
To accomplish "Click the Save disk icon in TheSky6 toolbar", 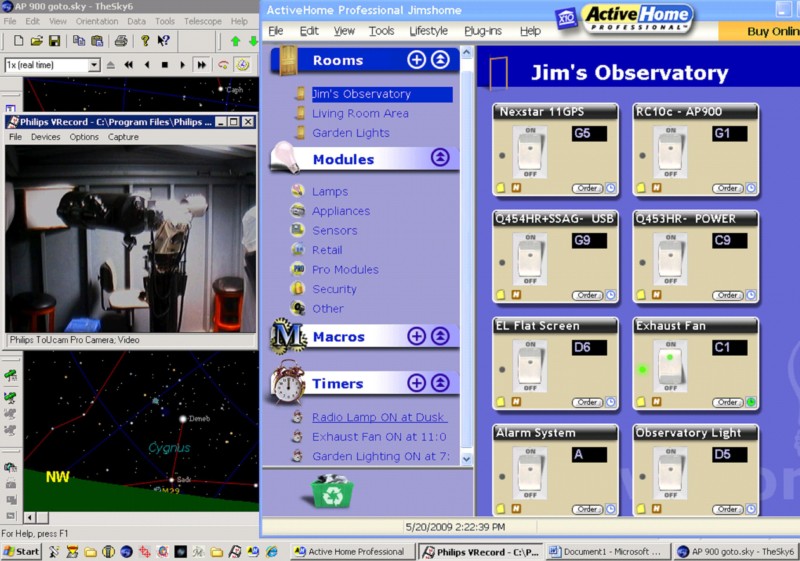I will click(x=54, y=41).
